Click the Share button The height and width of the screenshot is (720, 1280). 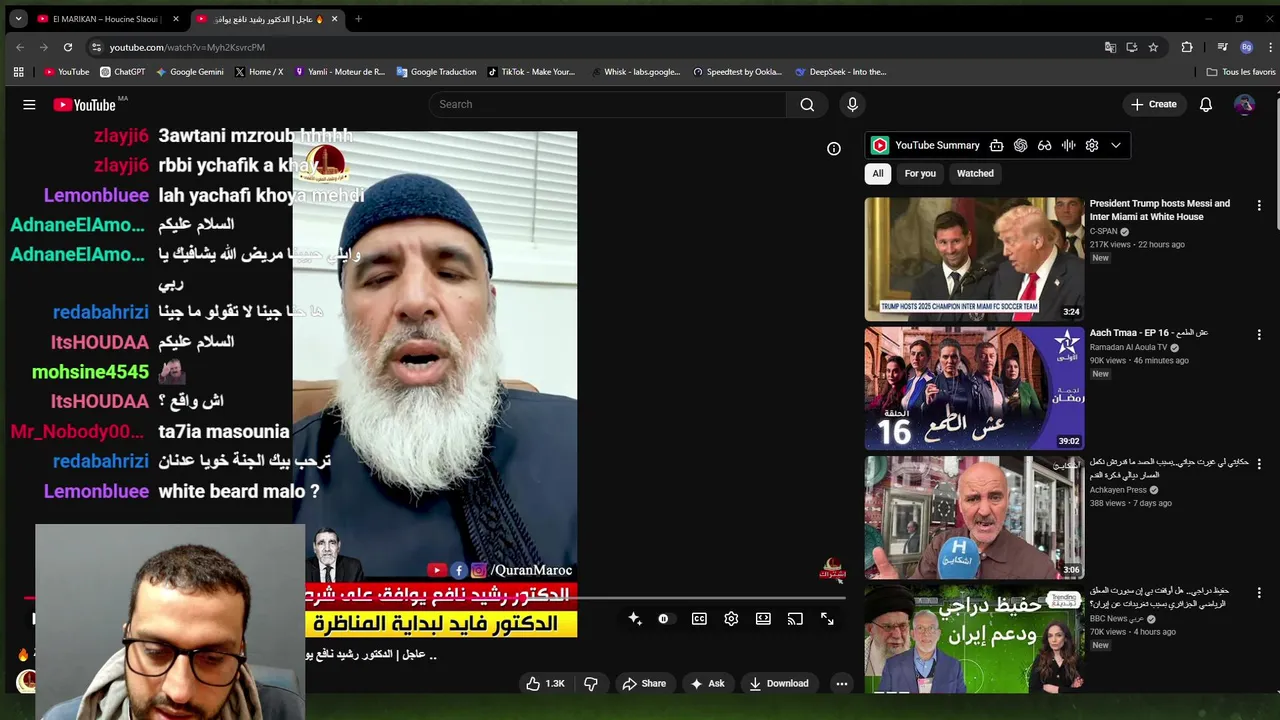643,684
